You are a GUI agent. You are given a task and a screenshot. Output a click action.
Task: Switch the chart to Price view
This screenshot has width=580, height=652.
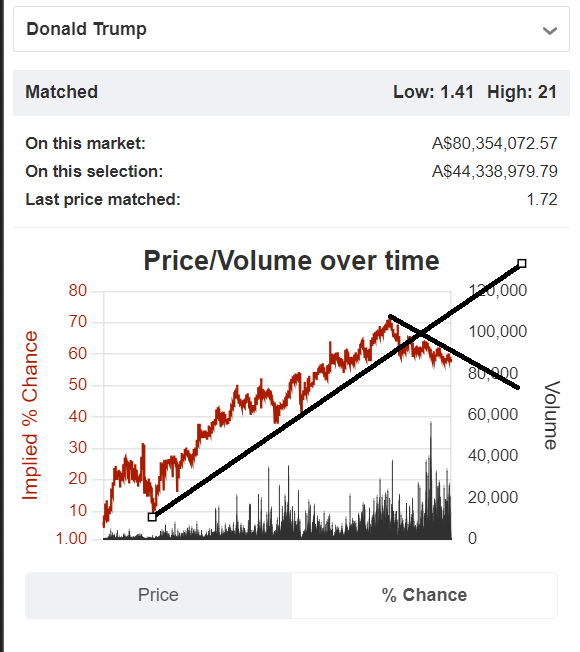coord(158,595)
